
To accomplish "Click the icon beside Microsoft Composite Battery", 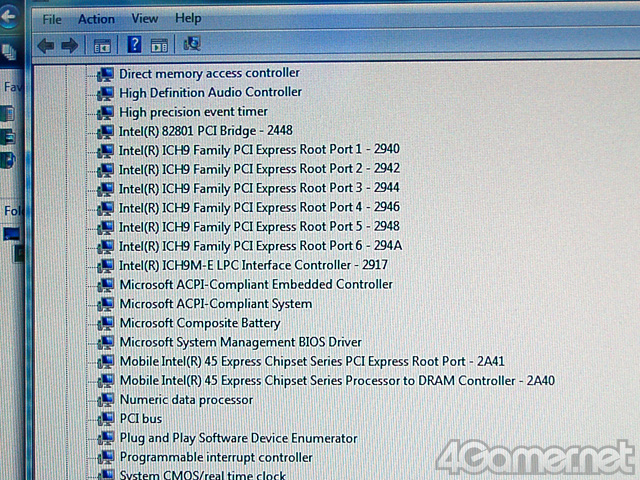I will pos(105,323).
